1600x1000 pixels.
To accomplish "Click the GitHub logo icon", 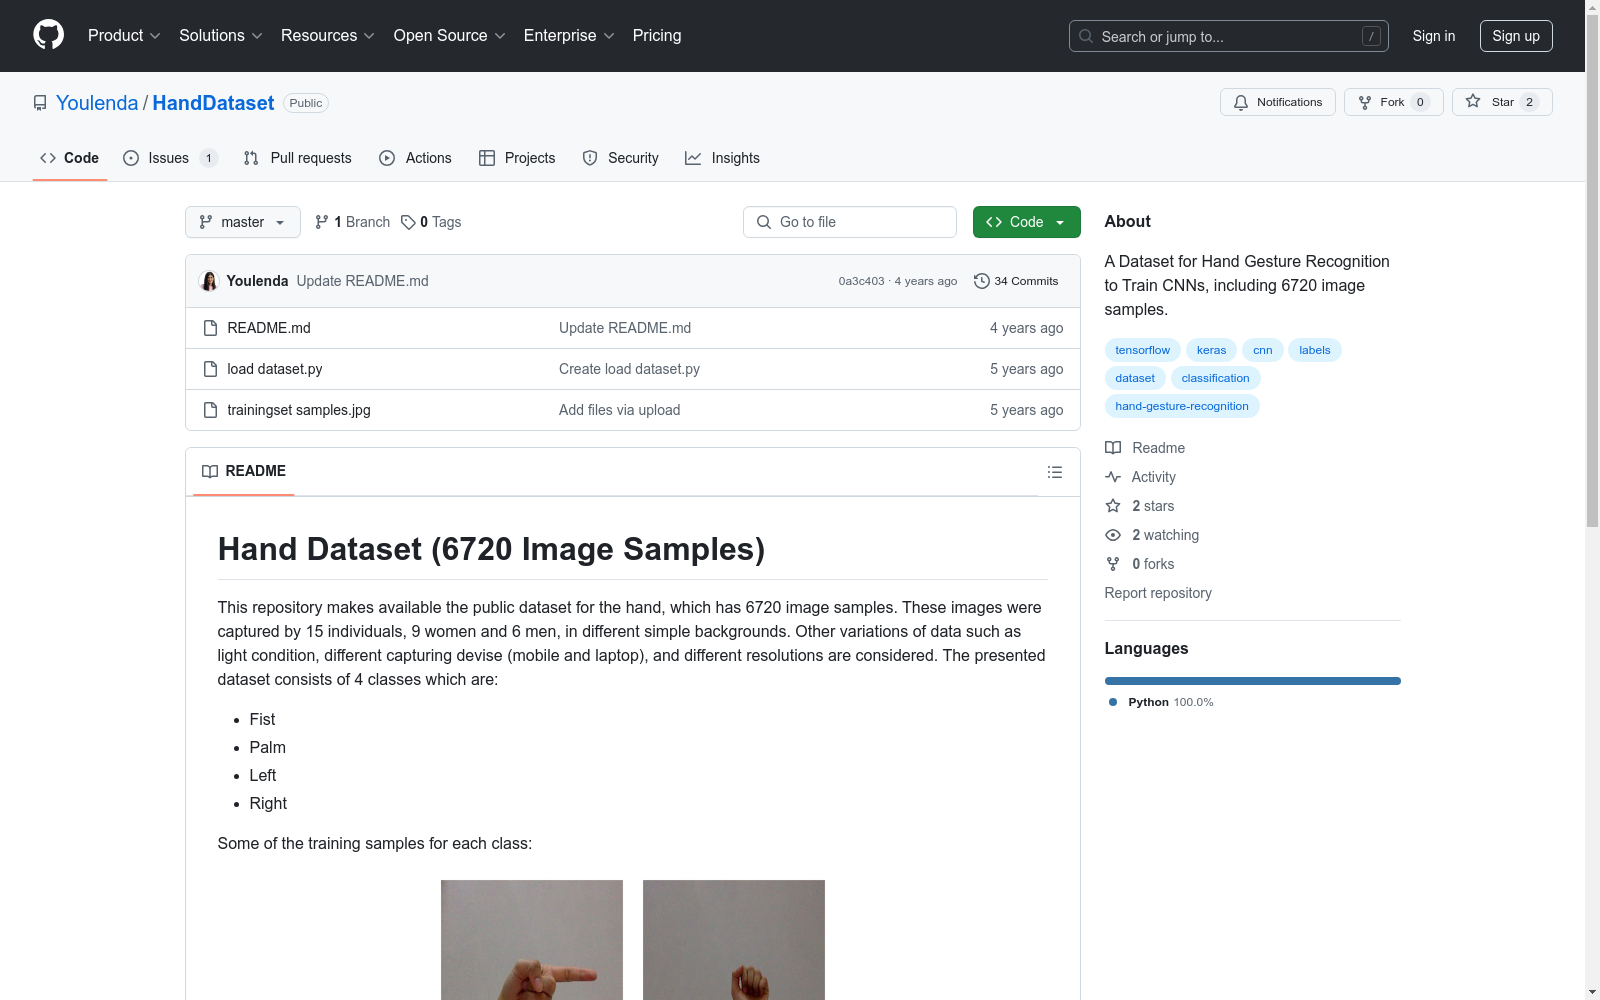I will point(48,35).
